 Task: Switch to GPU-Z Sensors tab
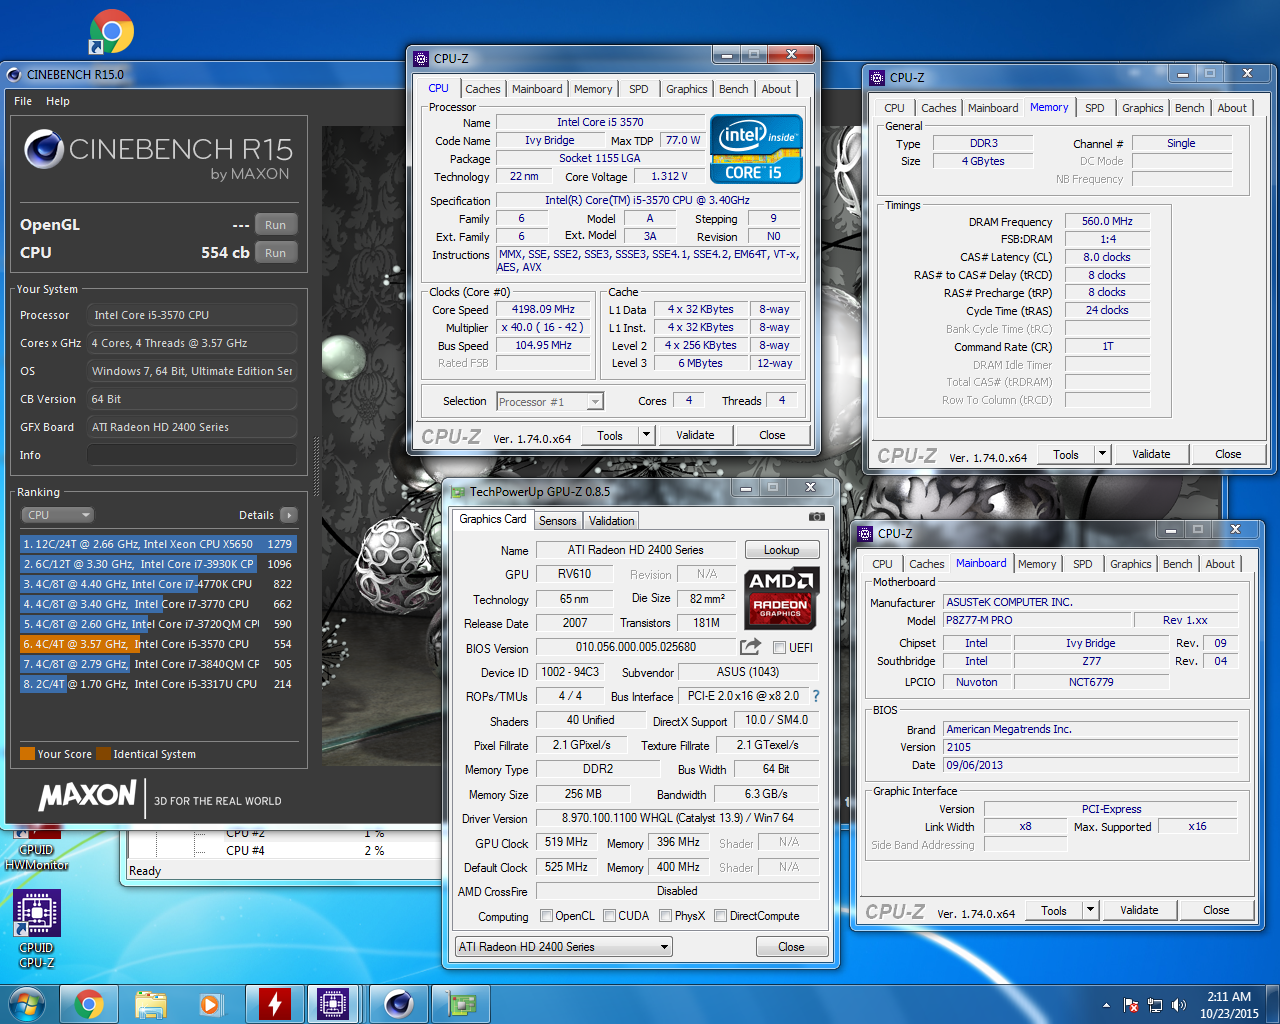558,521
